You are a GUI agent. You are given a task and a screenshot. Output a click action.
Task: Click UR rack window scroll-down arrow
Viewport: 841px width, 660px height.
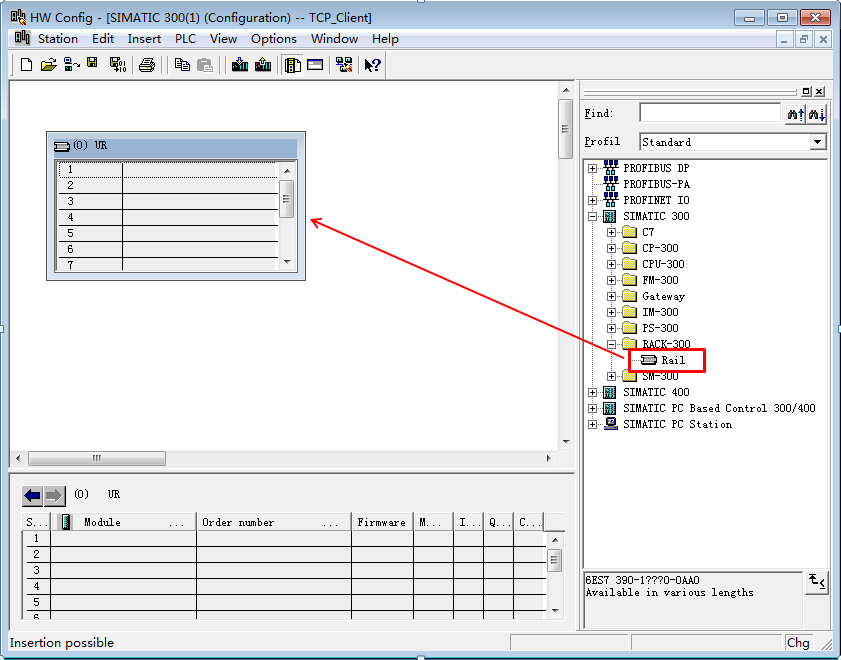[x=287, y=262]
